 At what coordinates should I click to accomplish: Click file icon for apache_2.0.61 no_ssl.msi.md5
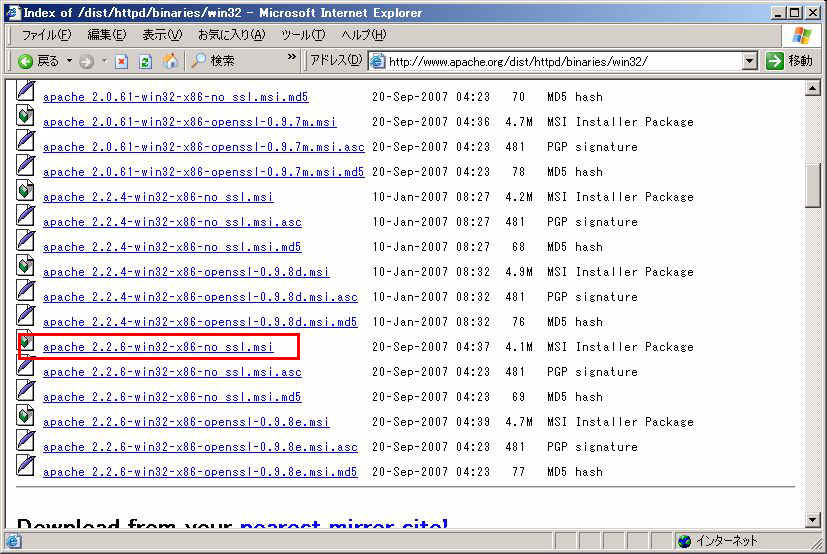click(x=25, y=91)
